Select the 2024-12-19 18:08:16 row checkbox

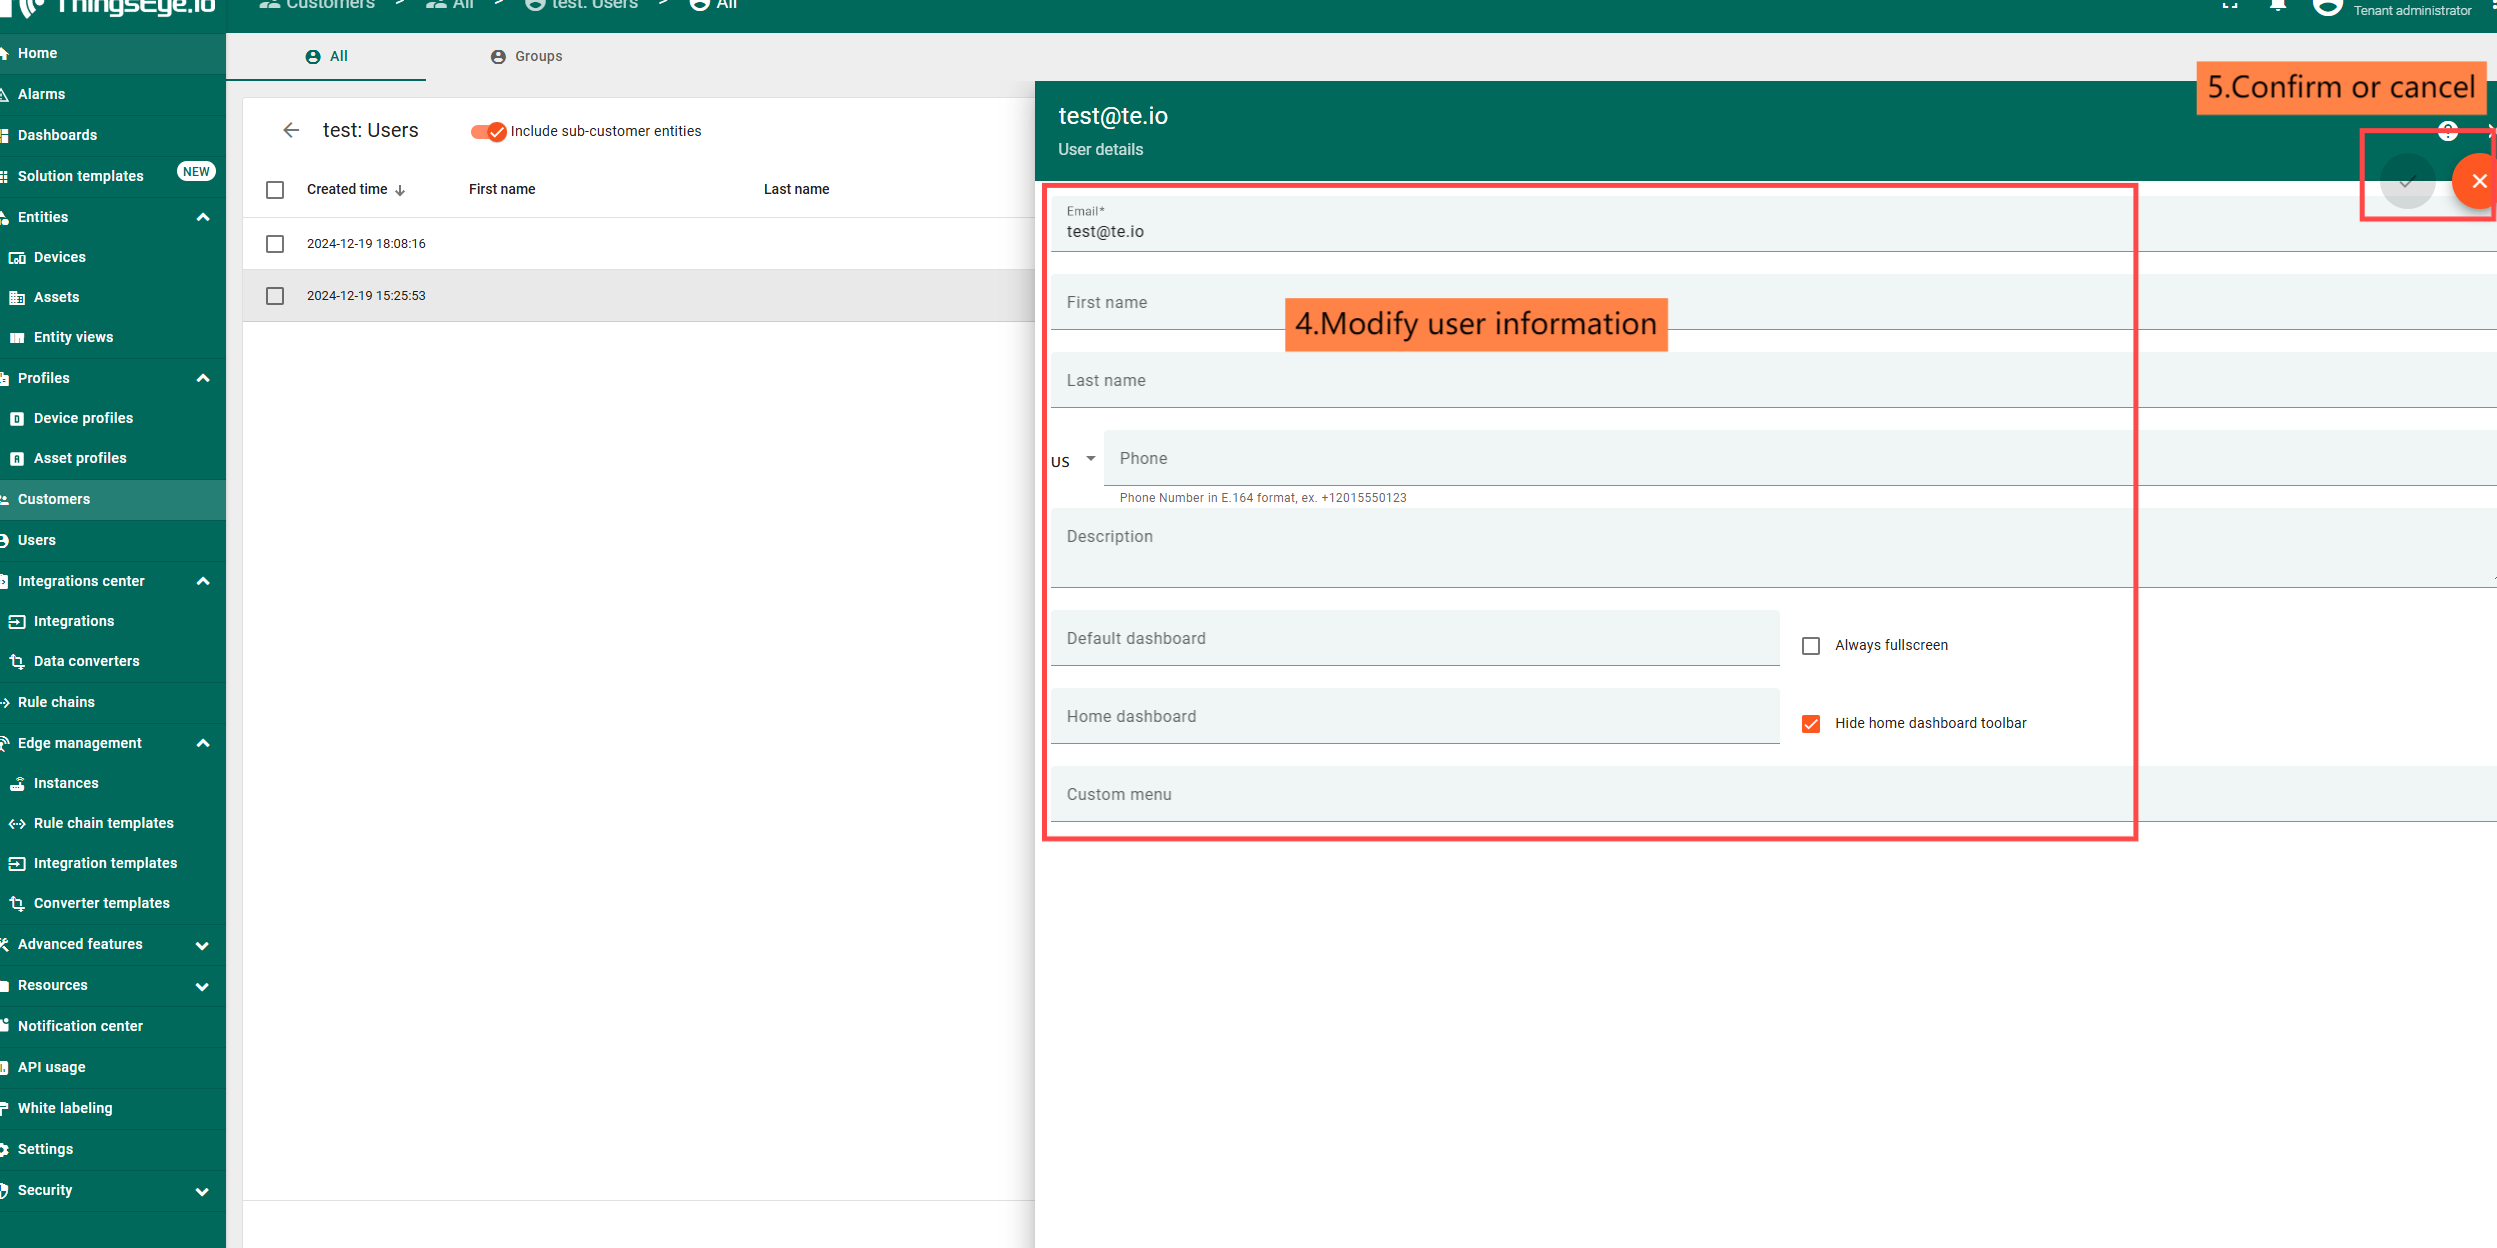[275, 244]
